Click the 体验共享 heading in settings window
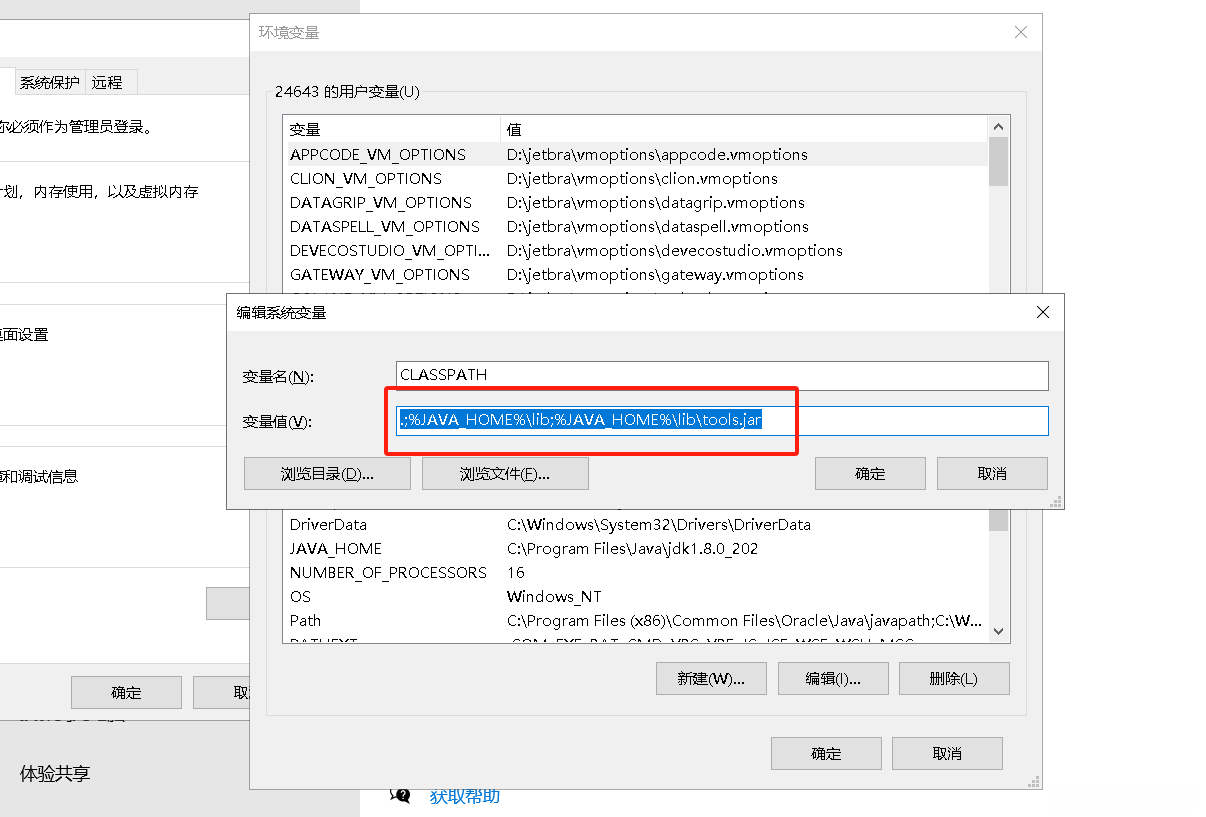This screenshot has height=817, width=1206. 55,773
